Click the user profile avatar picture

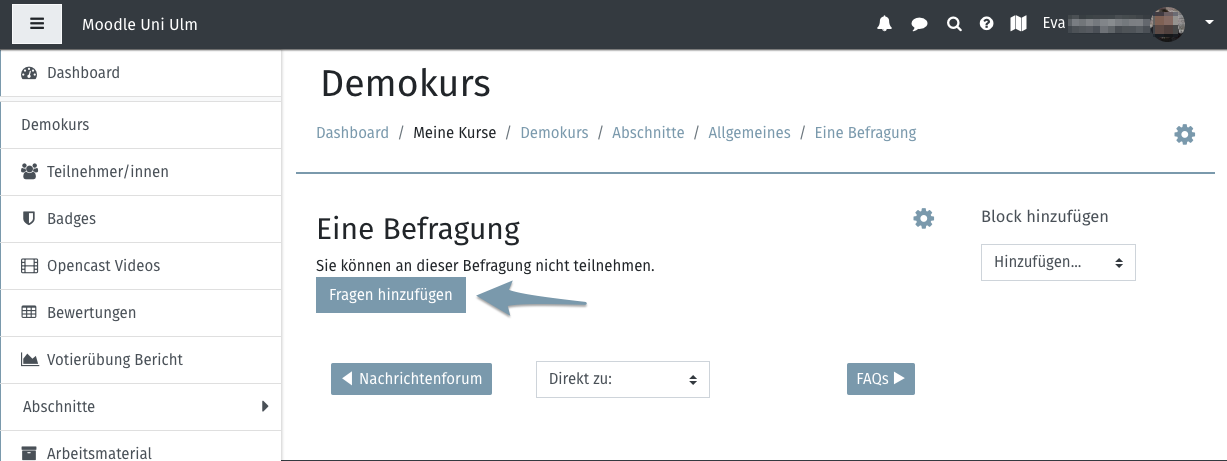pos(1168,24)
